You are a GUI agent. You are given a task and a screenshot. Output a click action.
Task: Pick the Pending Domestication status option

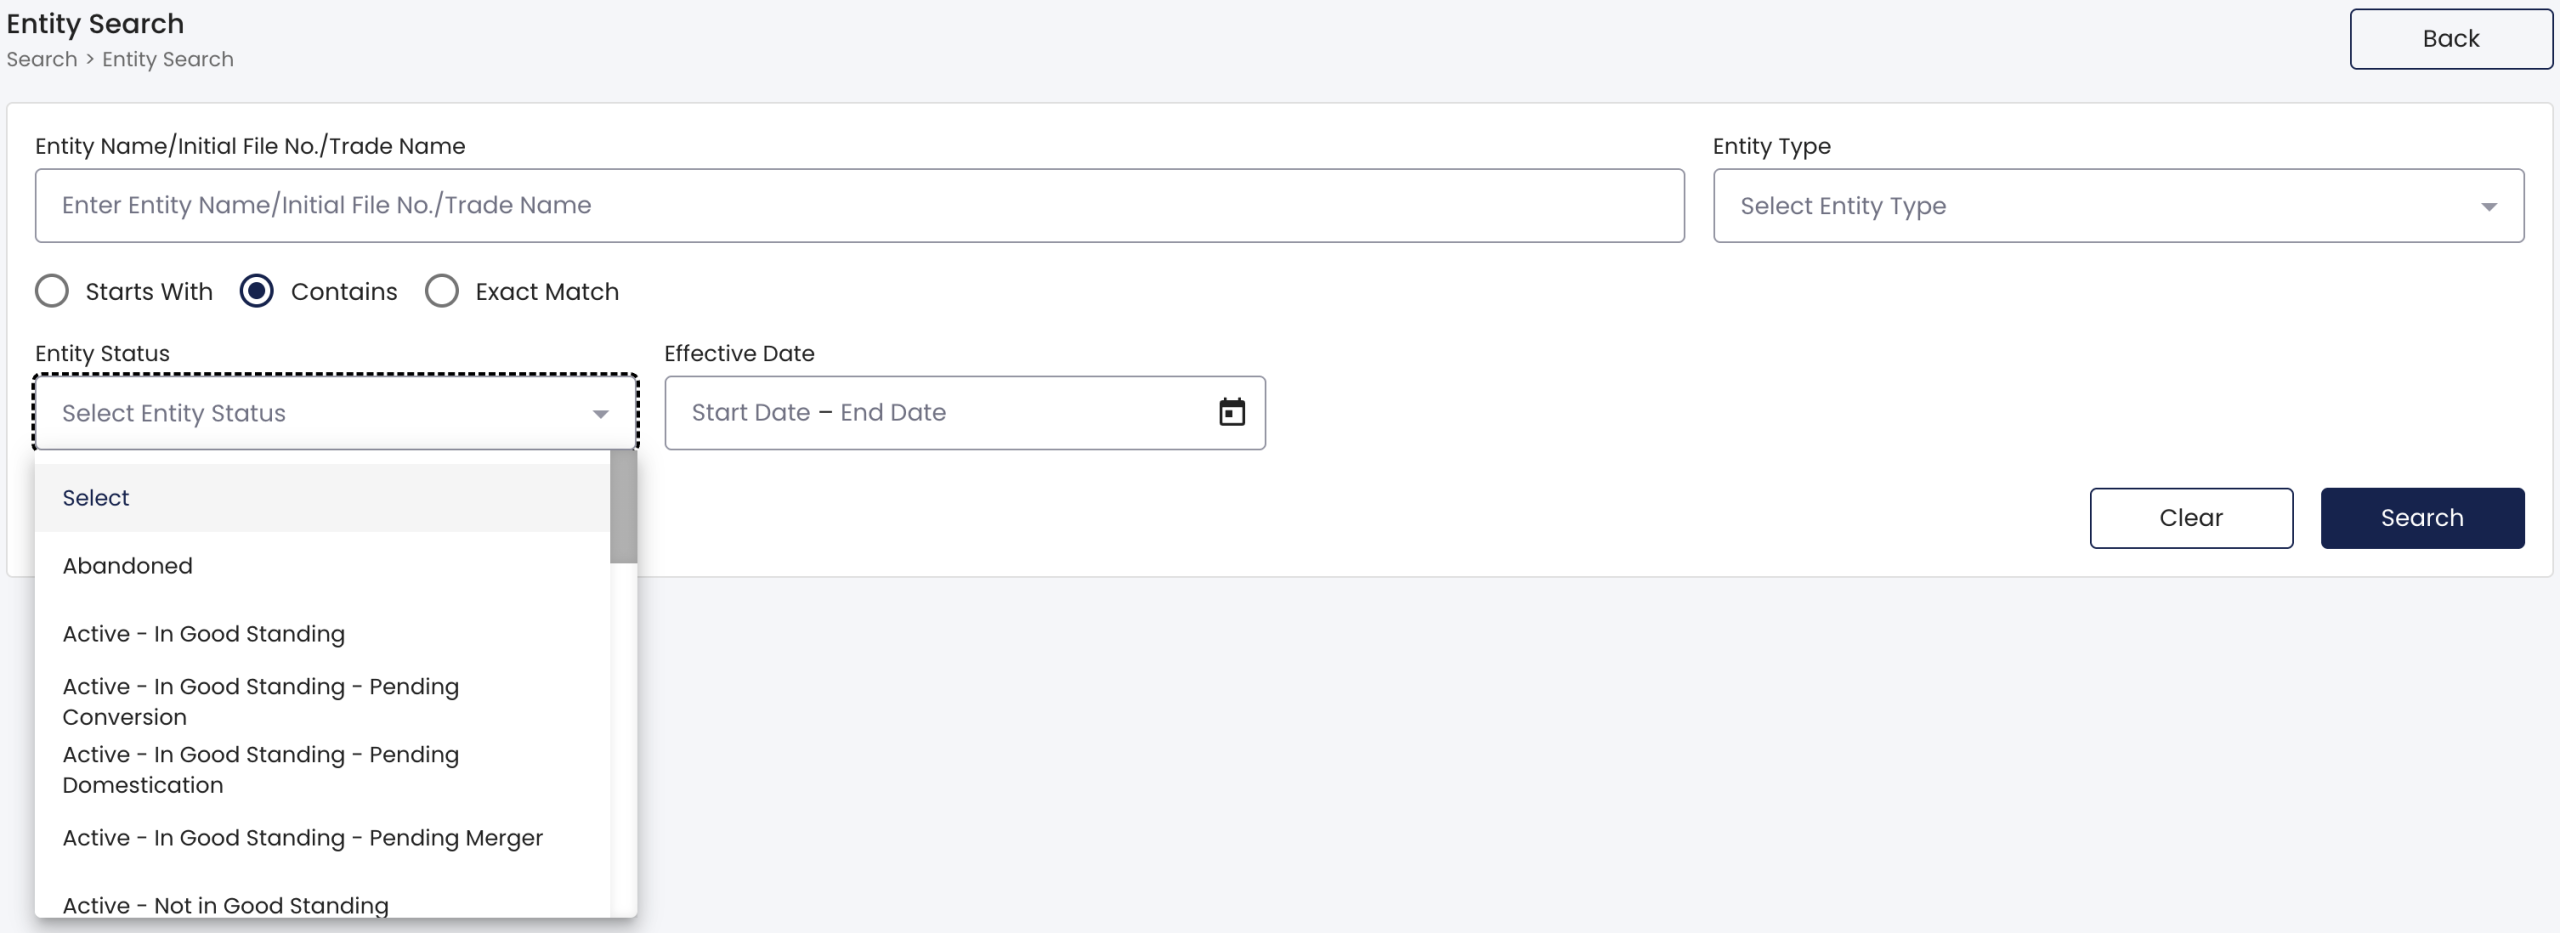click(x=322, y=770)
